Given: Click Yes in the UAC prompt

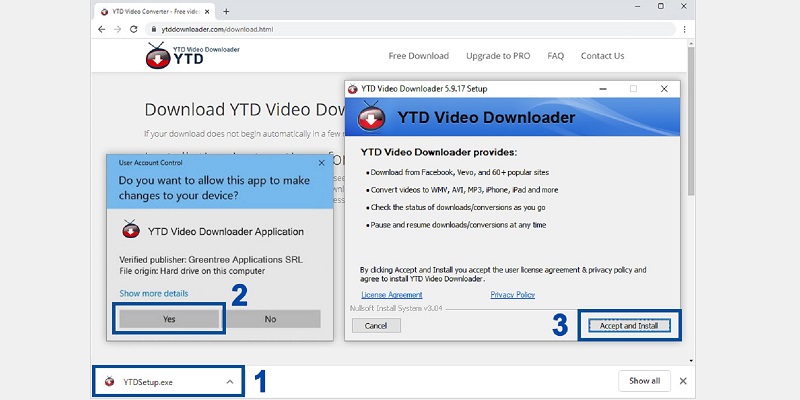Looking at the screenshot, I should (x=169, y=319).
